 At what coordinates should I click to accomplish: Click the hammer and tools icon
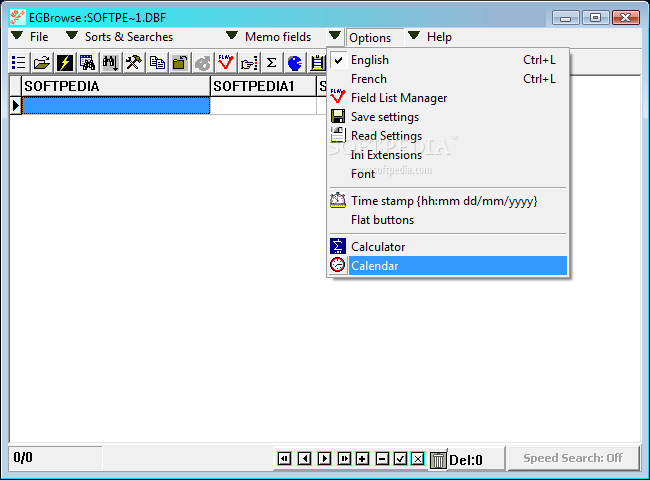(133, 63)
